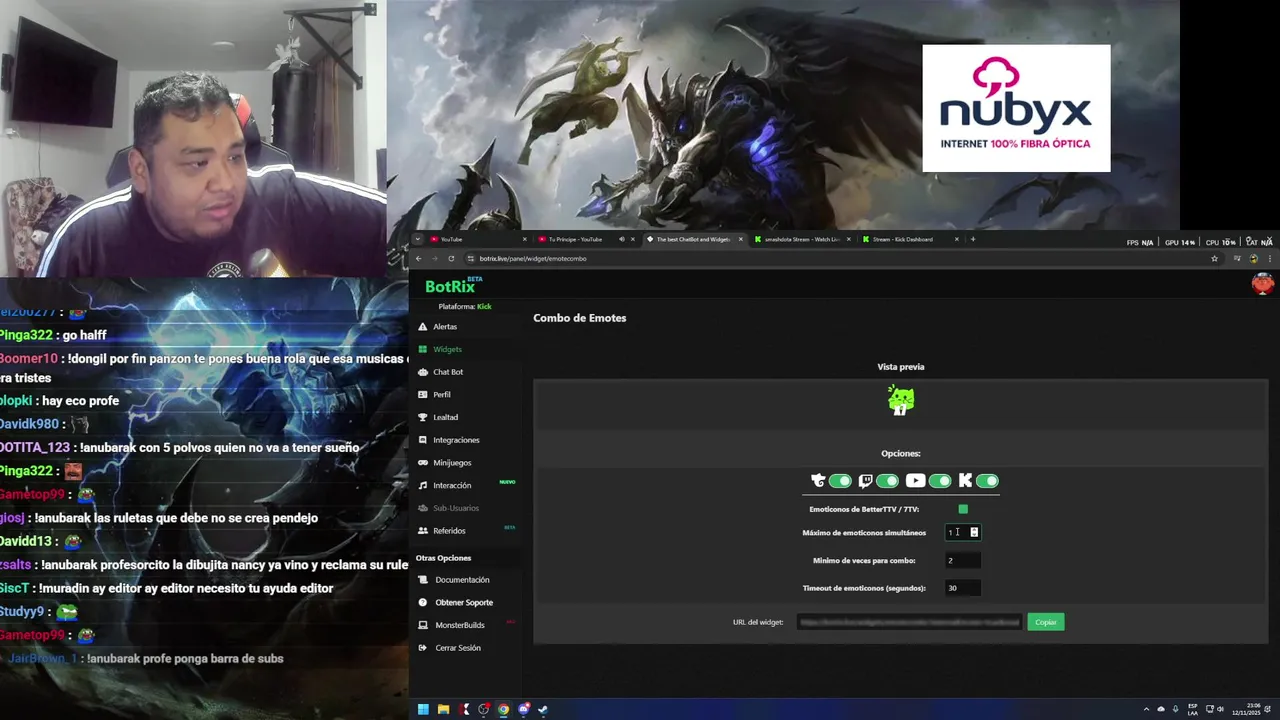
Task: Open Interacción in the sidebar
Action: (x=452, y=485)
